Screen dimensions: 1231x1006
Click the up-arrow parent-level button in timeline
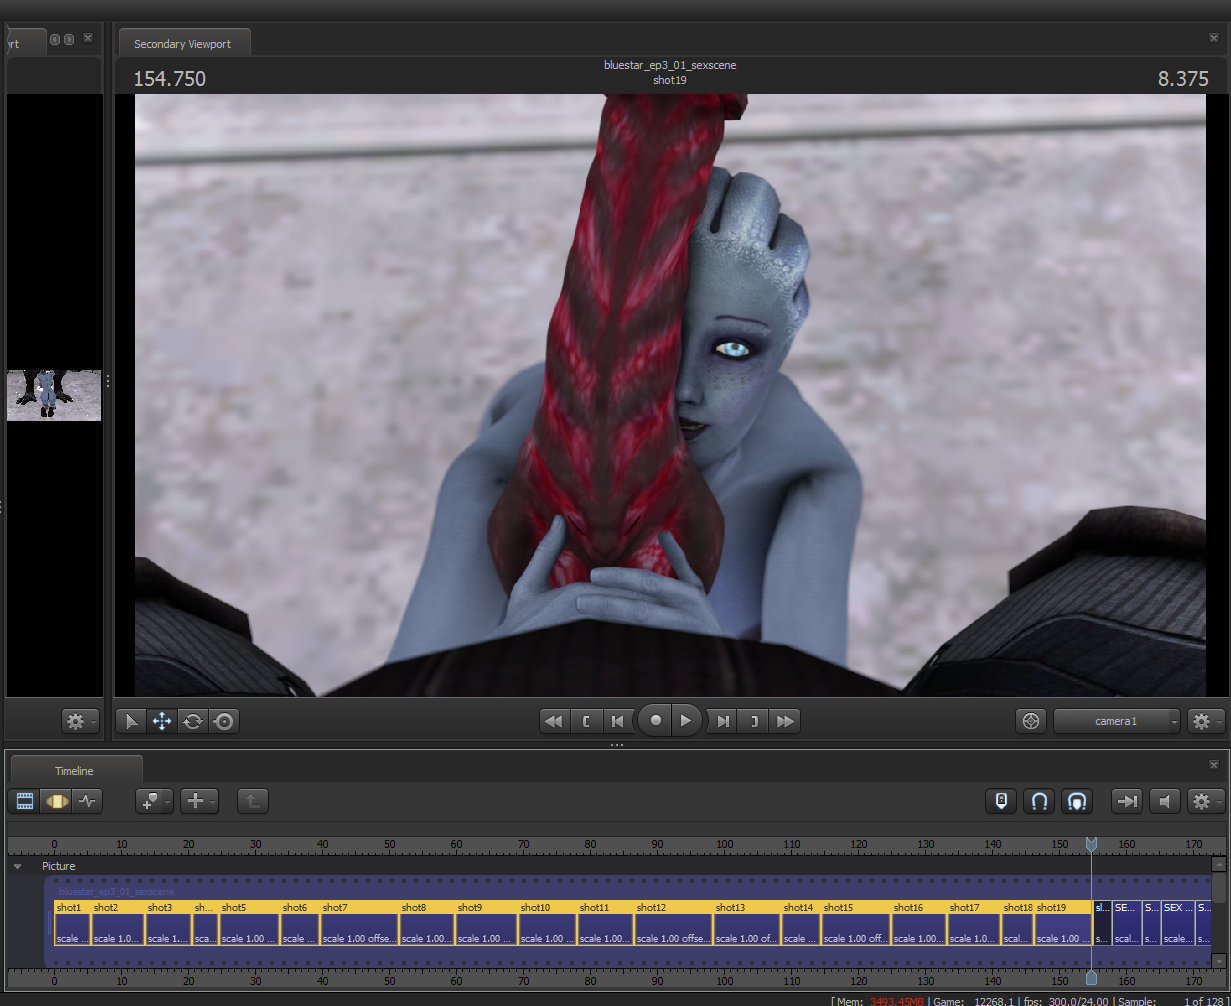[x=252, y=801]
